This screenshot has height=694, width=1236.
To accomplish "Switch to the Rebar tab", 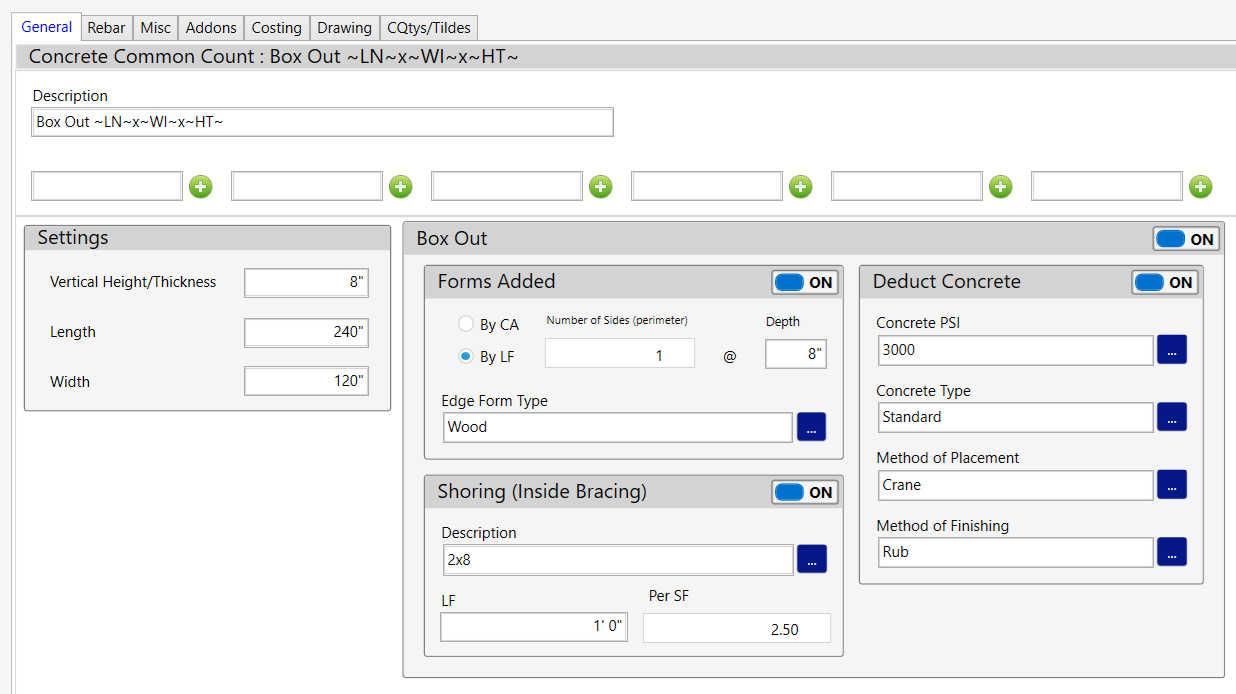I will [106, 28].
